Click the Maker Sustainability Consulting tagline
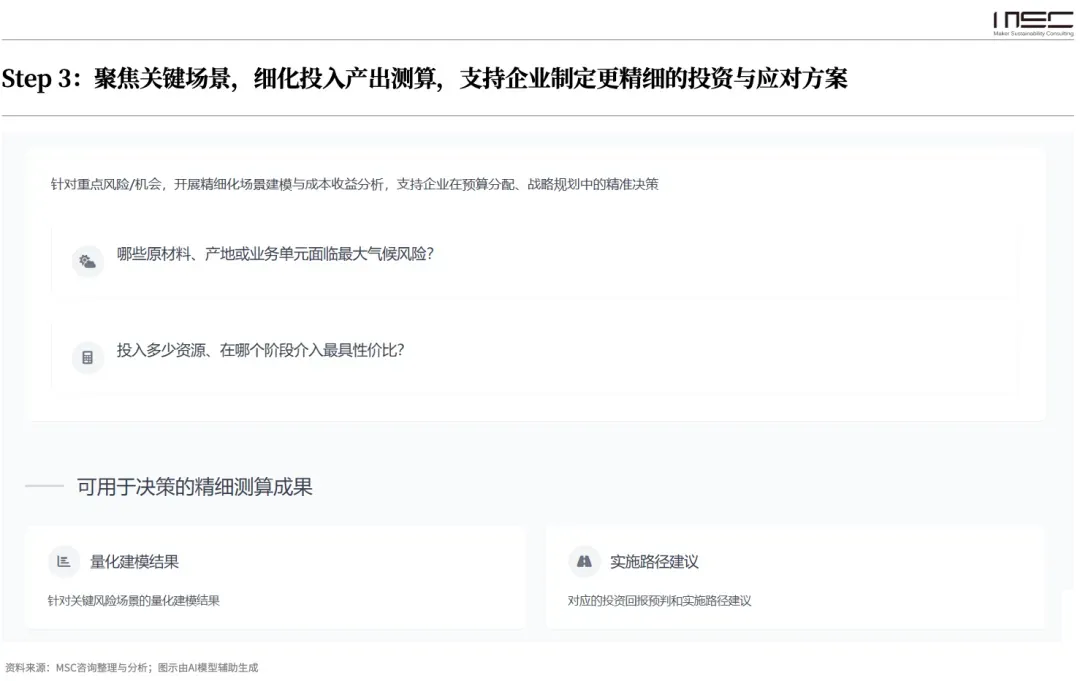This screenshot has width=1080, height=681. pos(1032,34)
